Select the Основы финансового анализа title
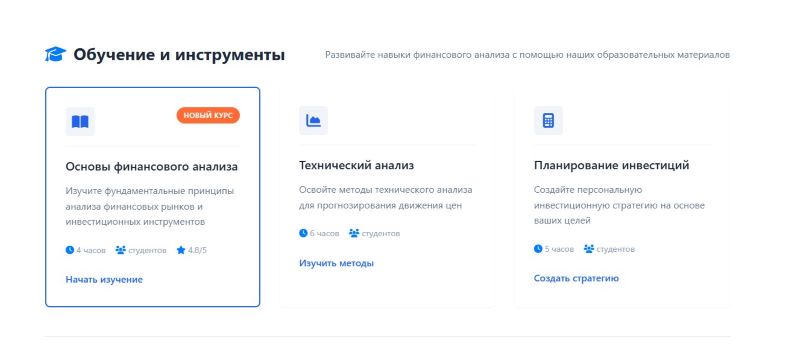 point(152,167)
